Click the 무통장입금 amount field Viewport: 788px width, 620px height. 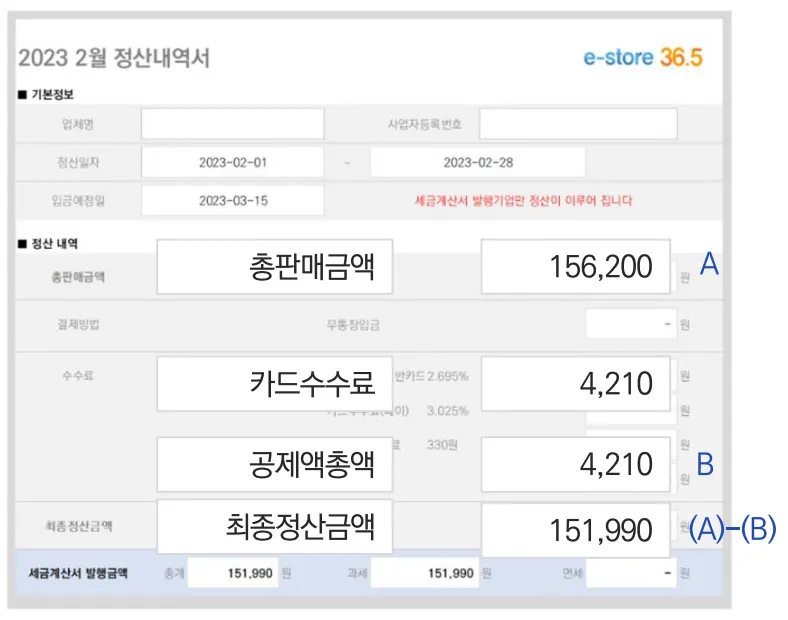tap(629, 325)
